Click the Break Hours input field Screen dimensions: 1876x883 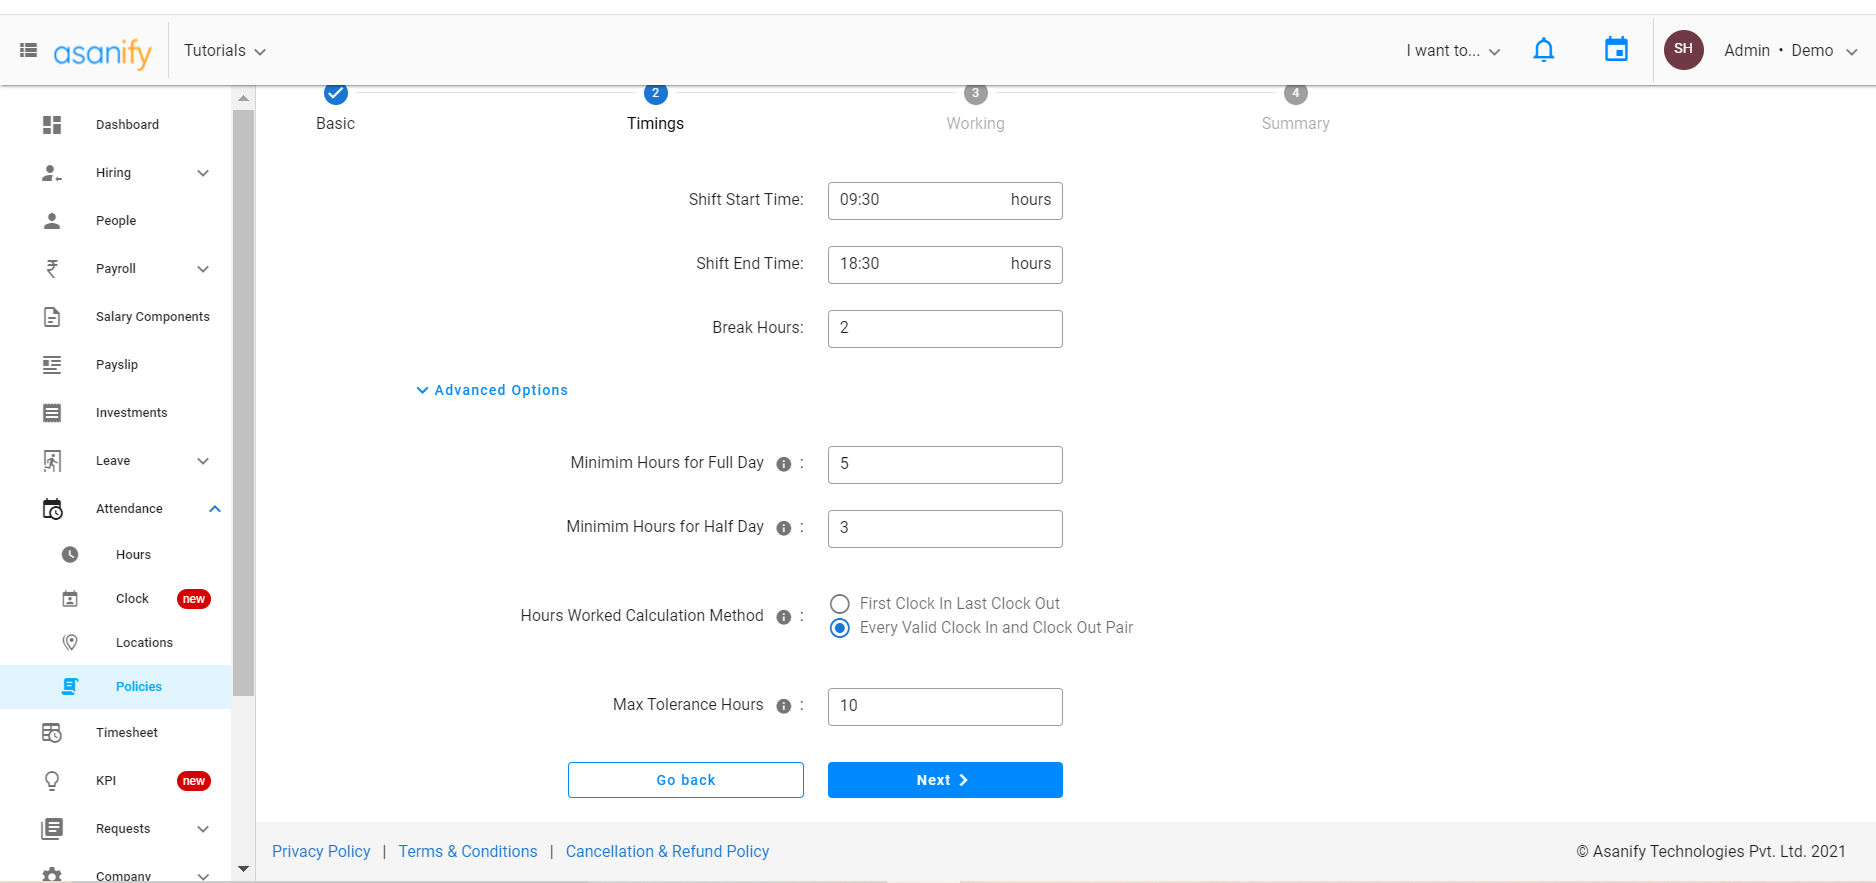(944, 329)
